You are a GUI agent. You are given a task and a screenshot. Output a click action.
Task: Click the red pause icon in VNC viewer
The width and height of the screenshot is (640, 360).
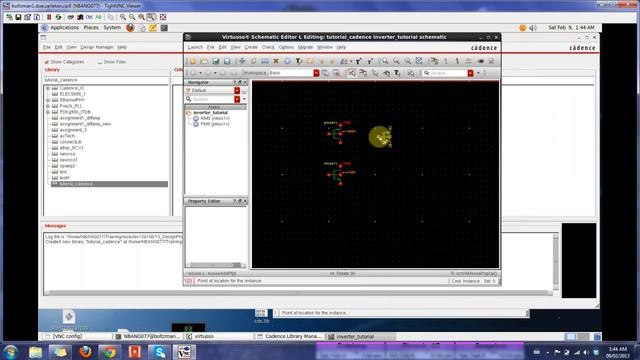coord(49,17)
